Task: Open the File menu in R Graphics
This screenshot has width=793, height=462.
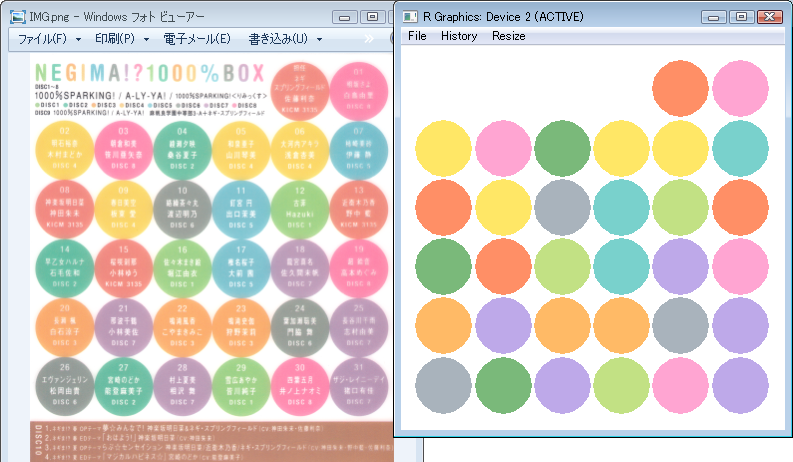Action: coord(417,36)
